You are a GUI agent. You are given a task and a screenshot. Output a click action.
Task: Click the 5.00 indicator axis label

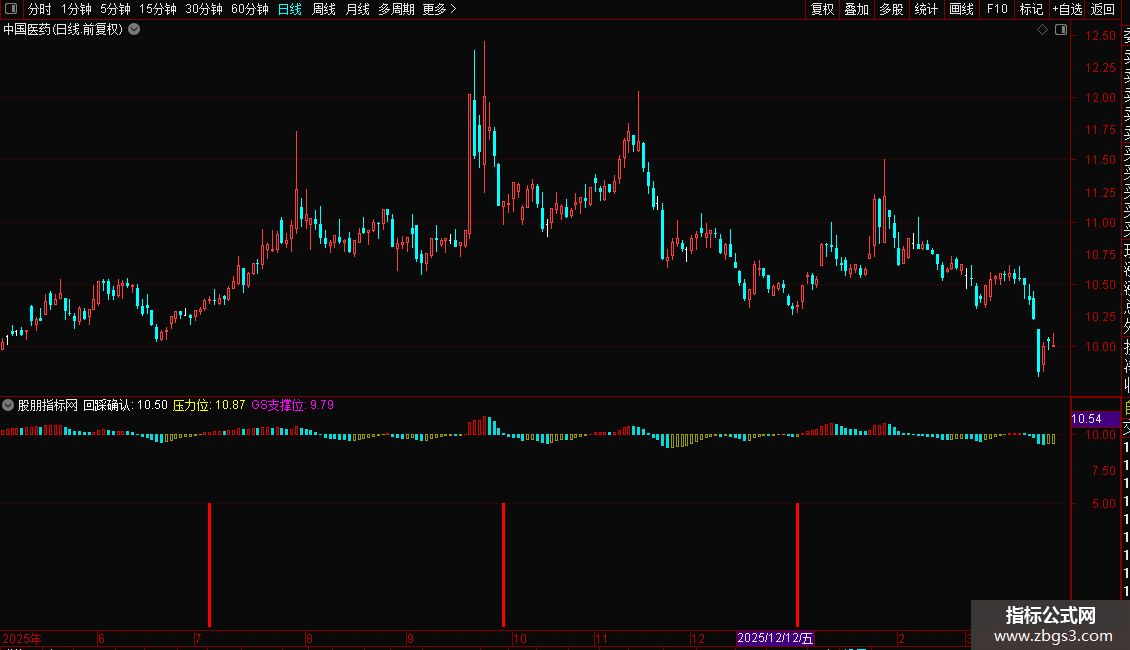tap(1104, 504)
